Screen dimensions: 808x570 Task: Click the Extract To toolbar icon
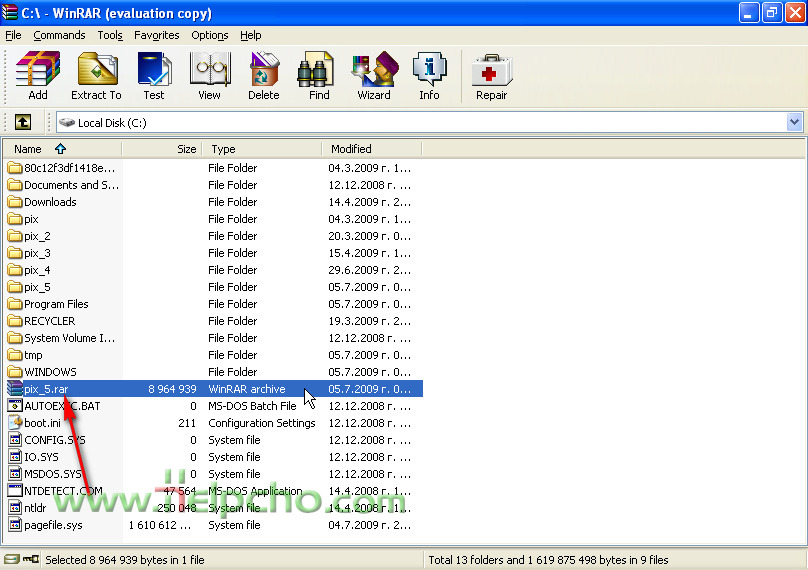tap(97, 69)
